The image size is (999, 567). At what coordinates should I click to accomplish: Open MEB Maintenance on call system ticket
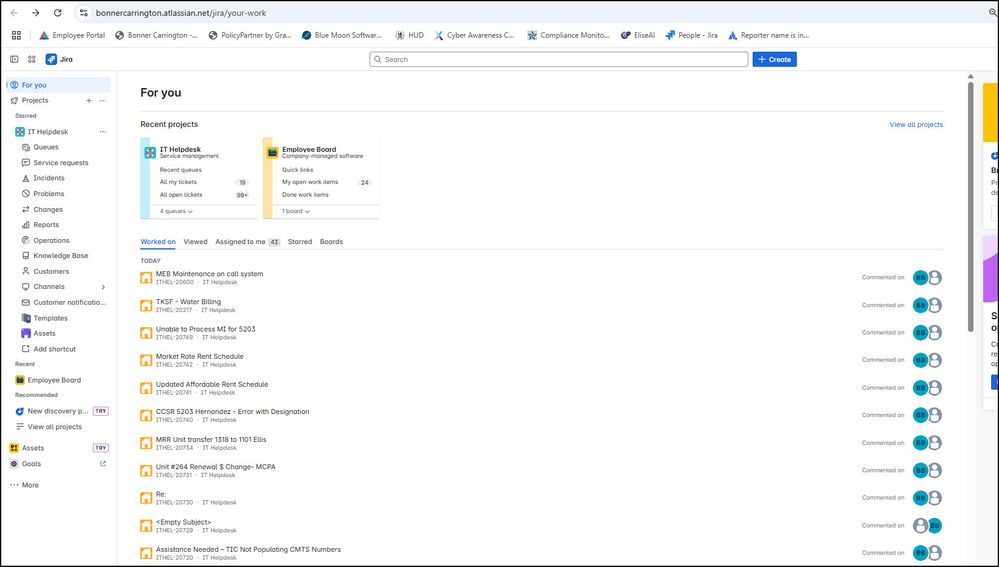tap(210, 274)
